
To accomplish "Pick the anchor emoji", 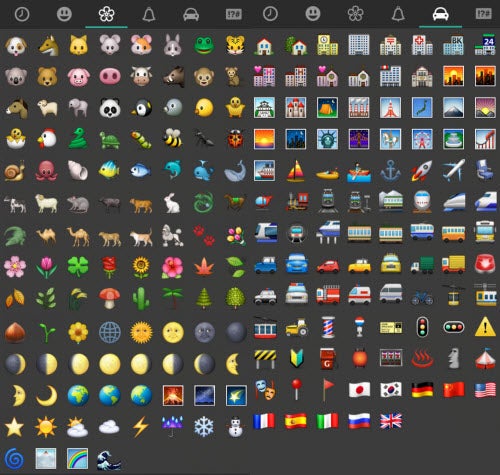I will coord(390,171).
